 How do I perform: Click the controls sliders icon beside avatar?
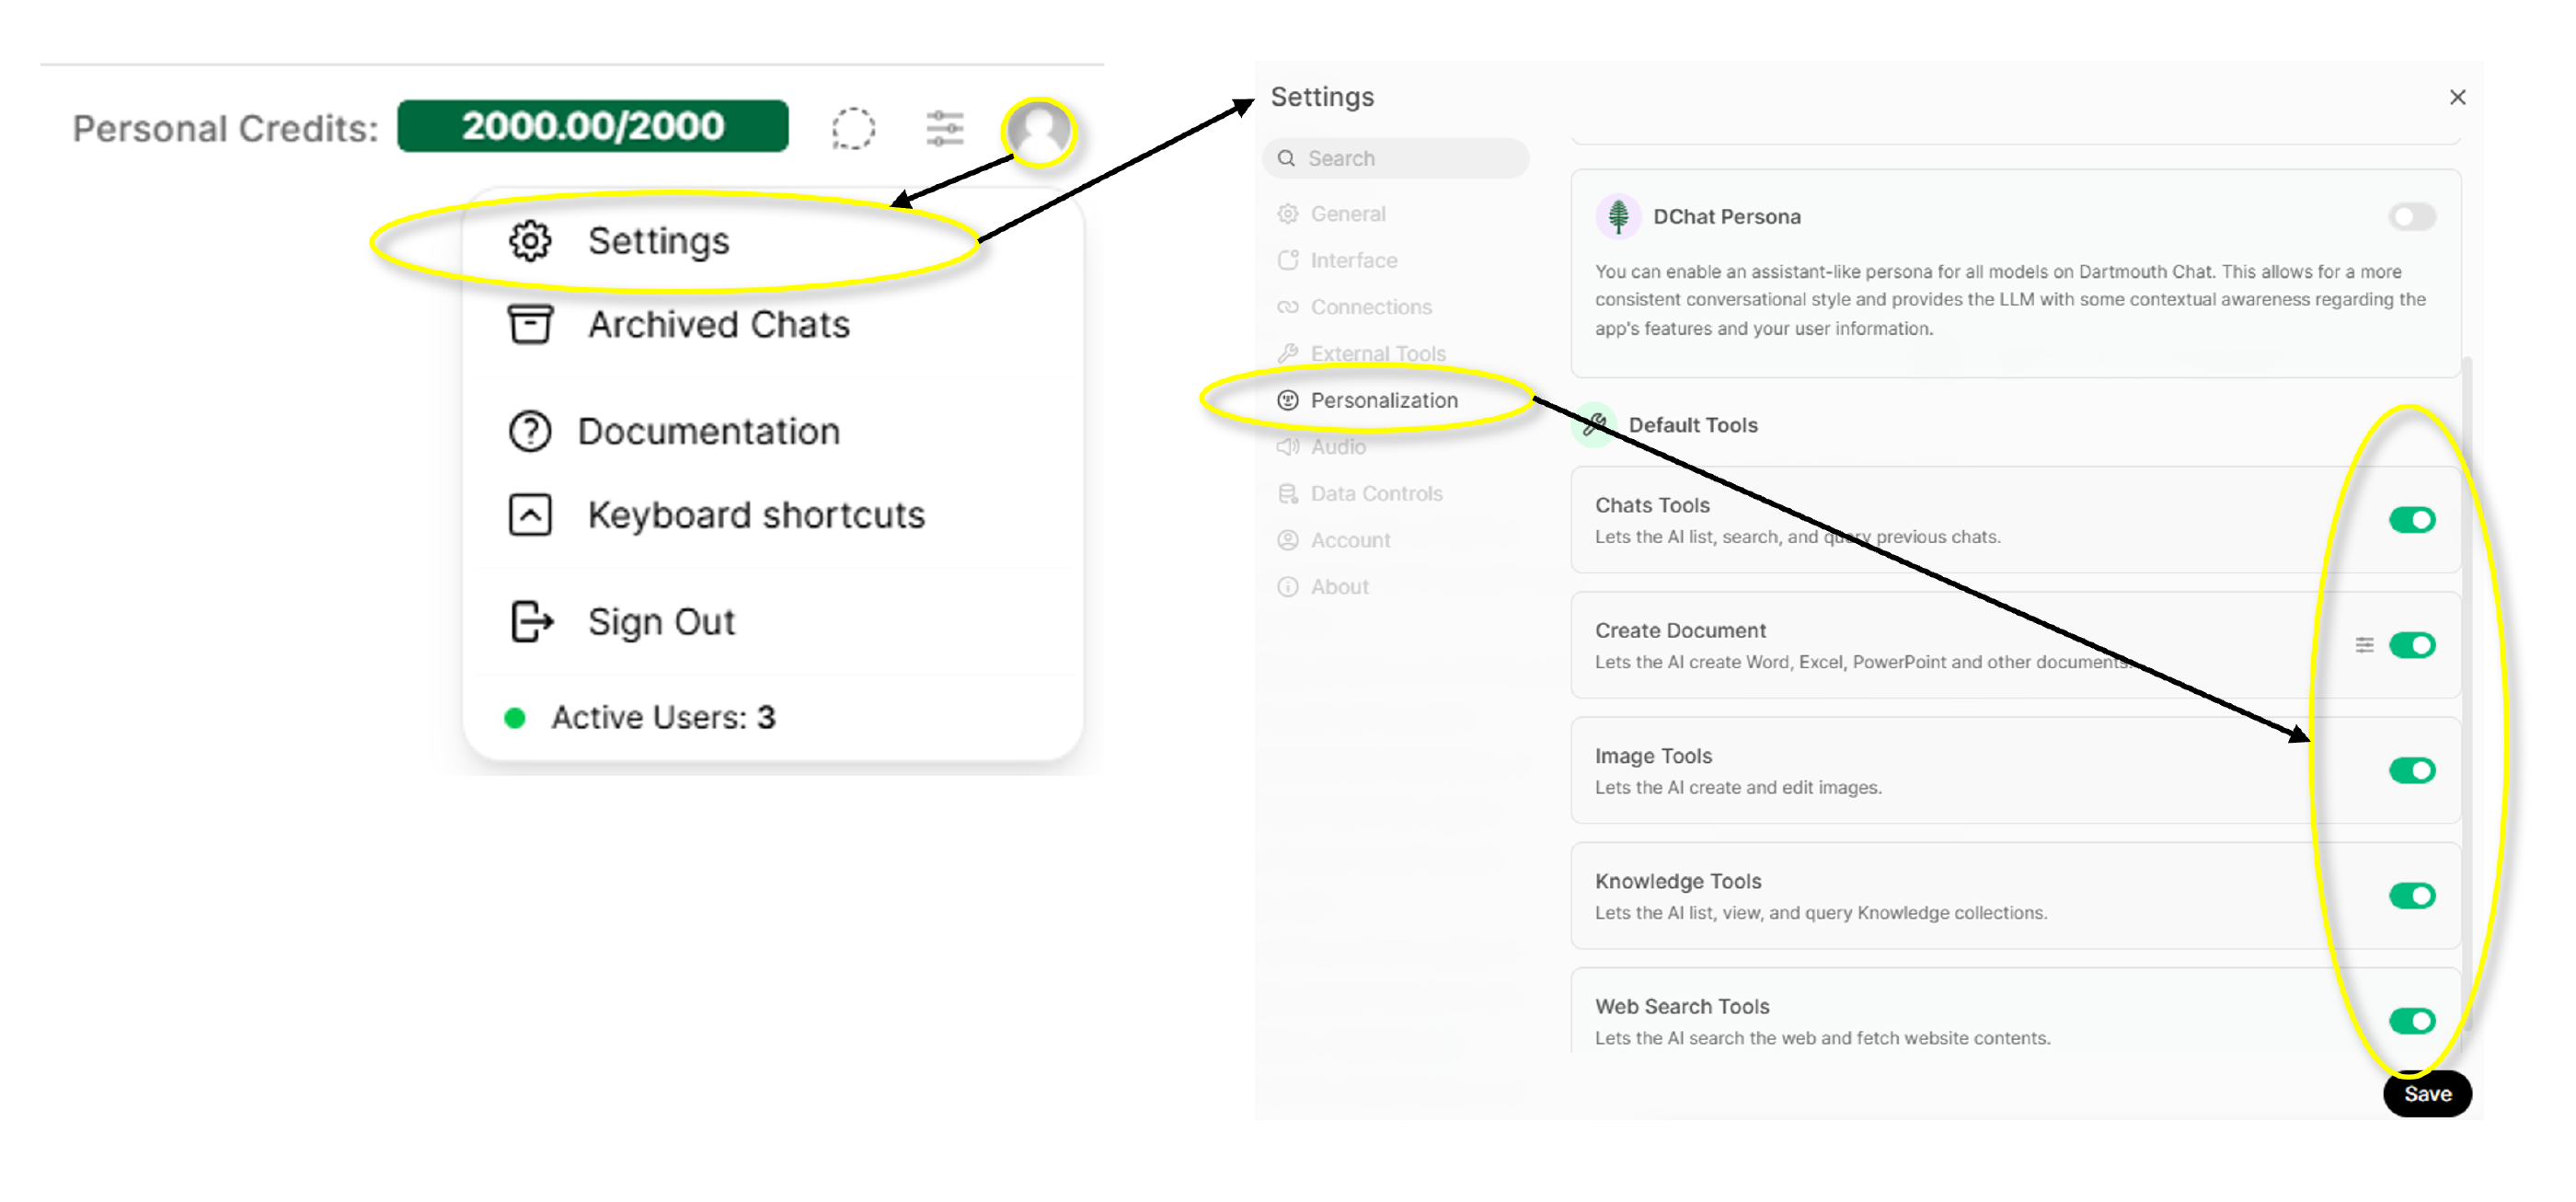coord(944,128)
